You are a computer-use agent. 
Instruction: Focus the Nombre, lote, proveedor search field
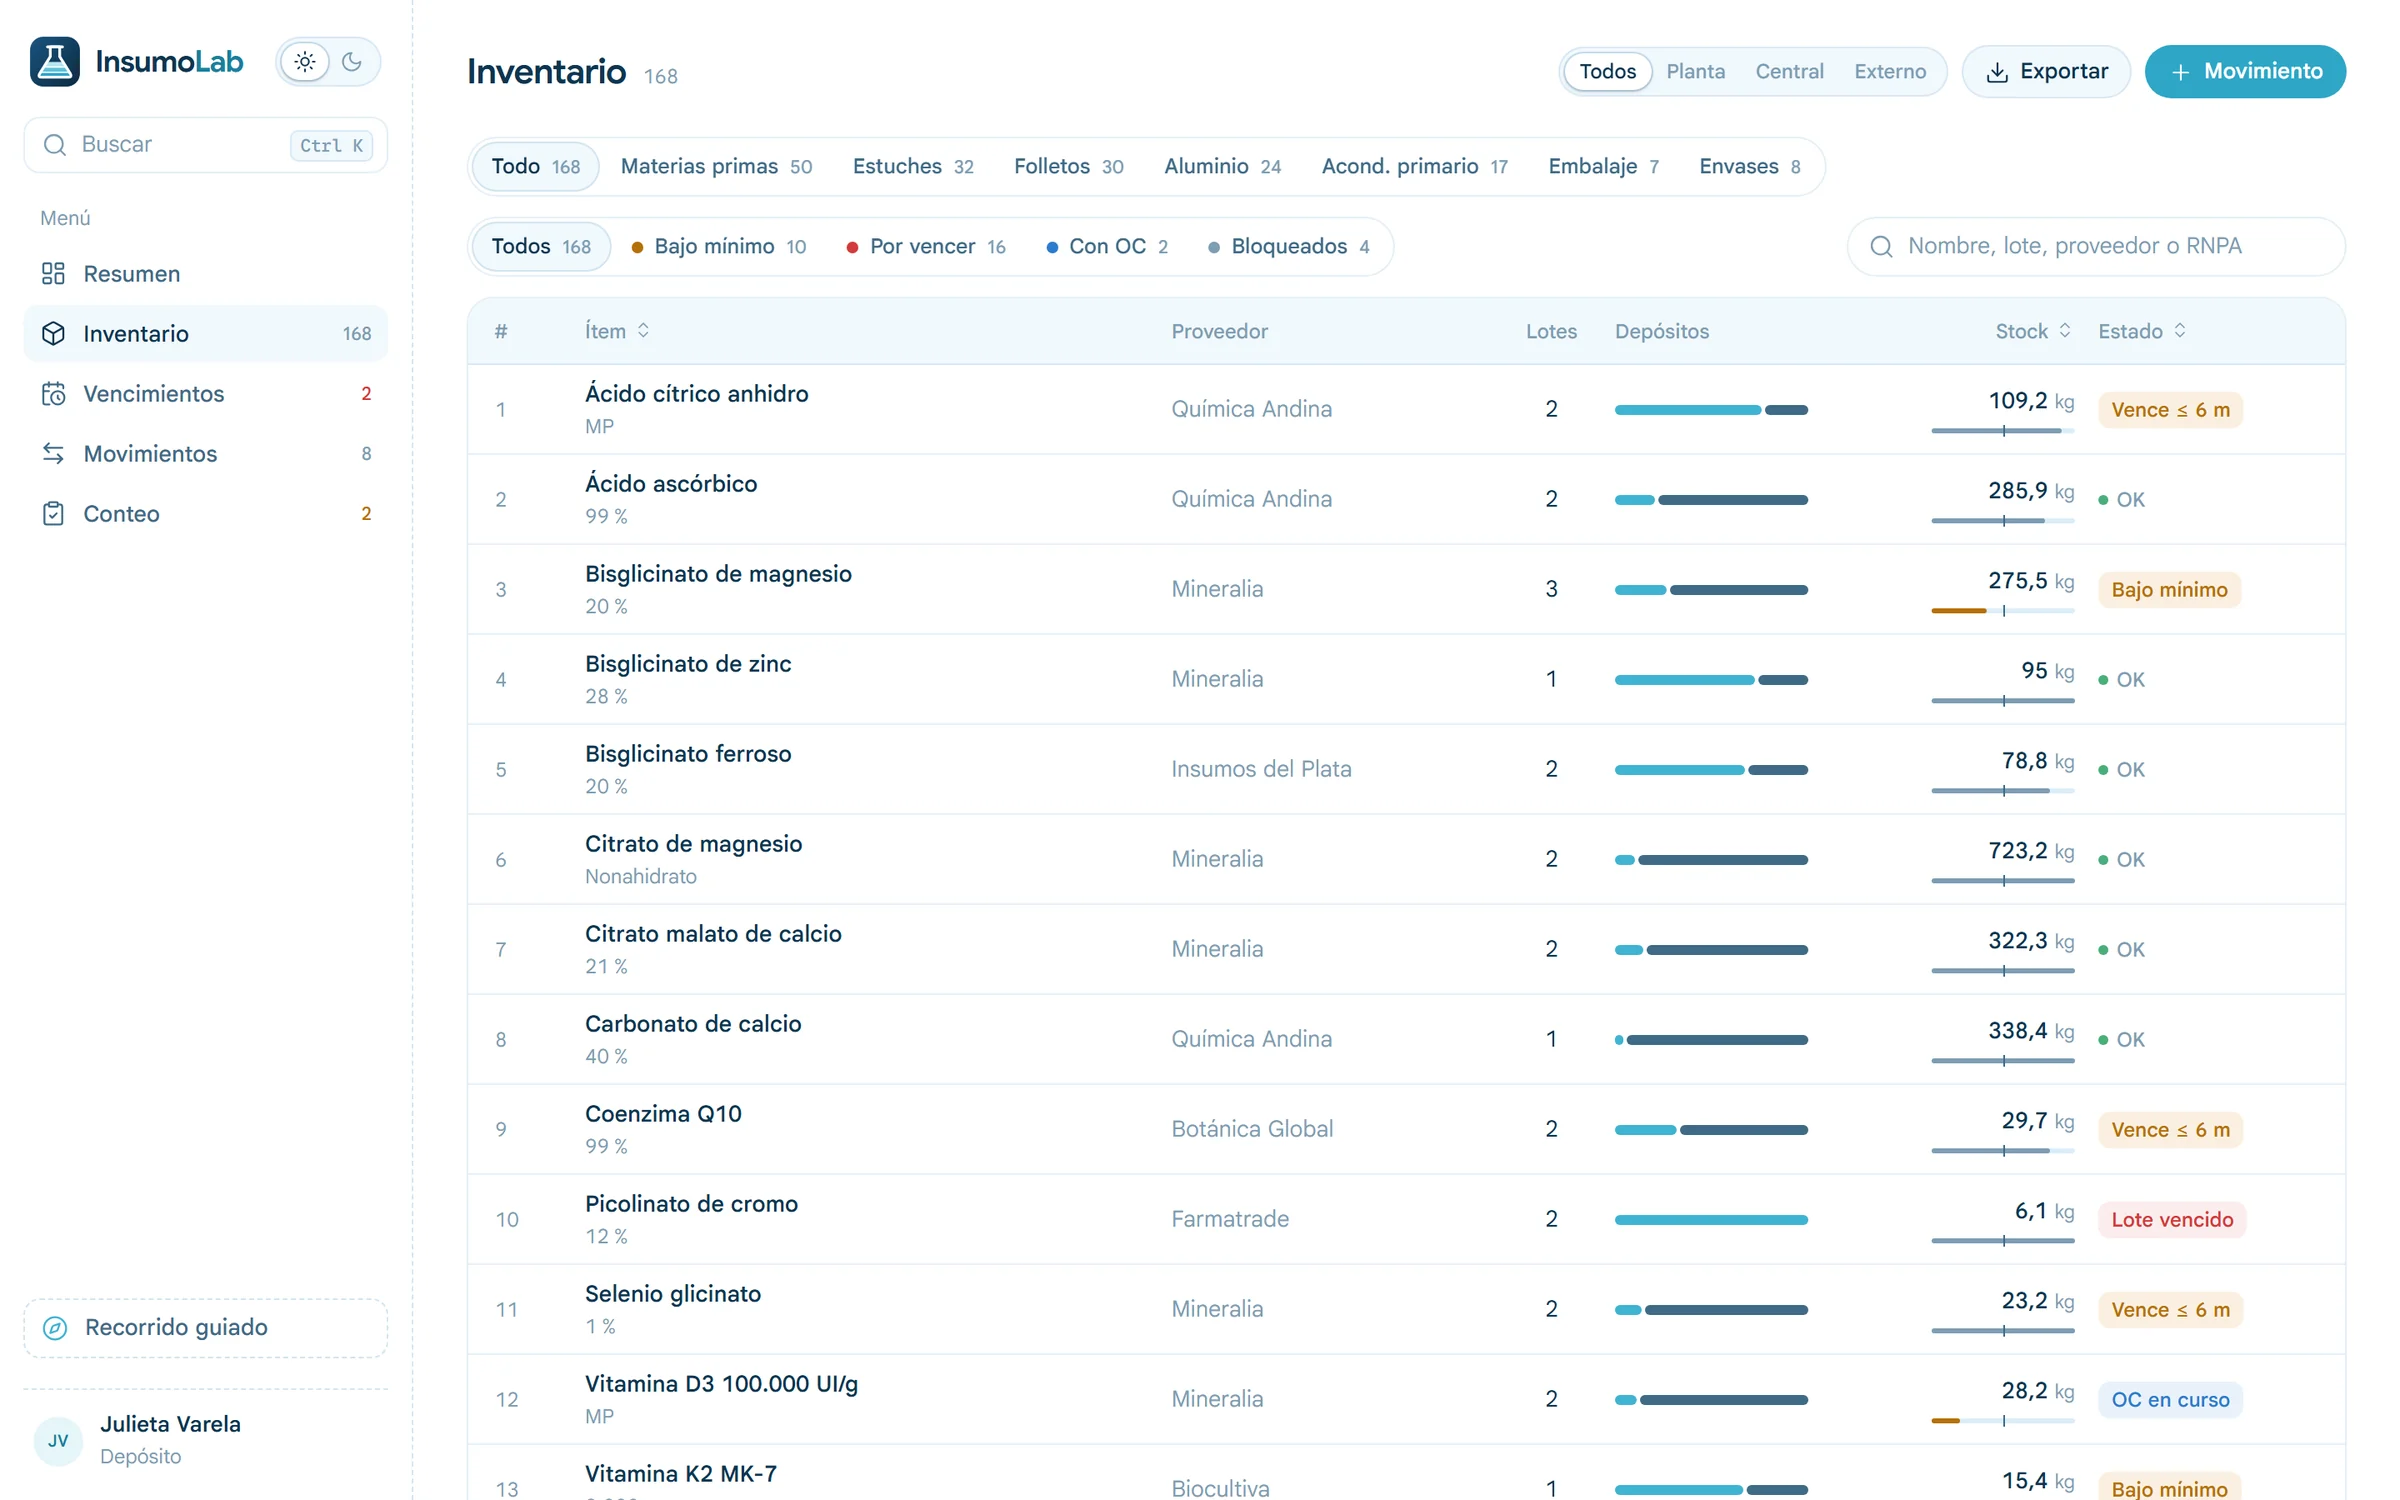[x=2095, y=246]
